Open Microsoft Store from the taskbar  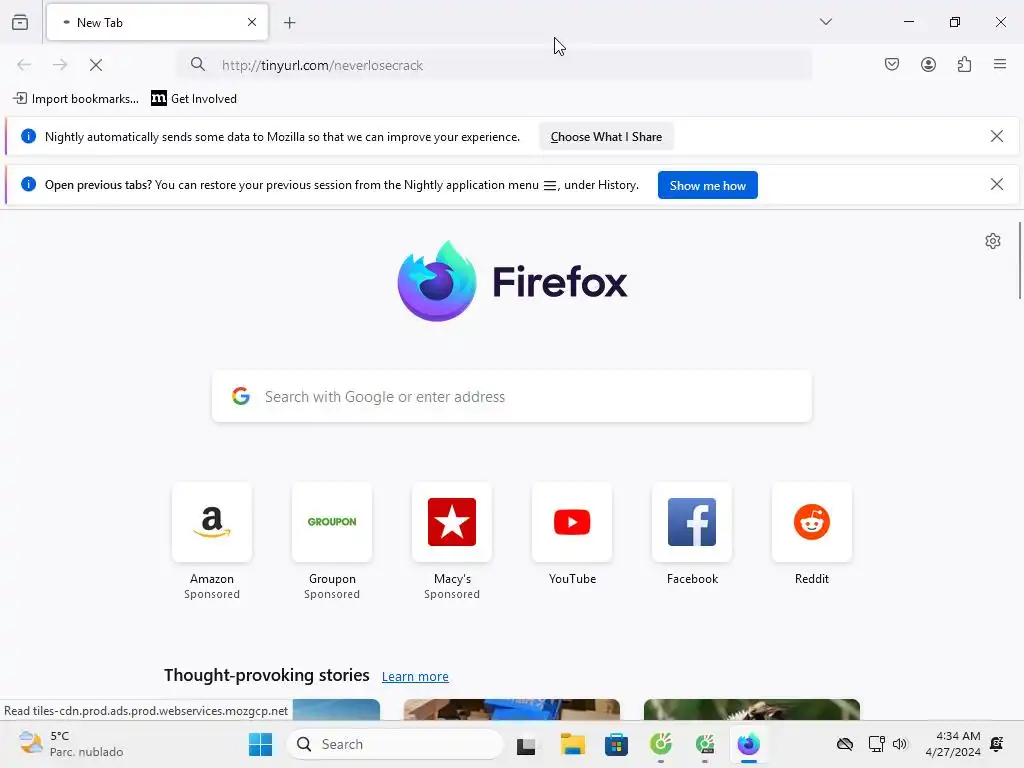(616, 744)
